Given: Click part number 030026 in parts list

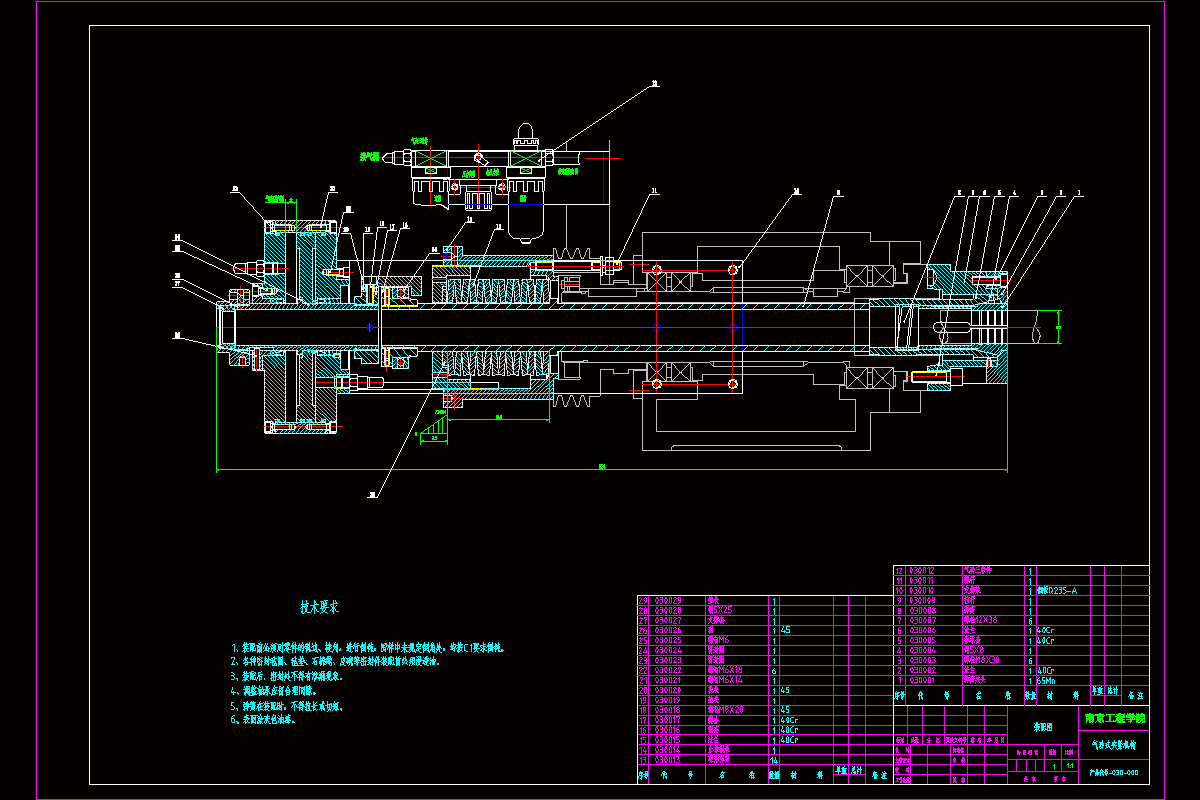Looking at the screenshot, I should pos(668,630).
